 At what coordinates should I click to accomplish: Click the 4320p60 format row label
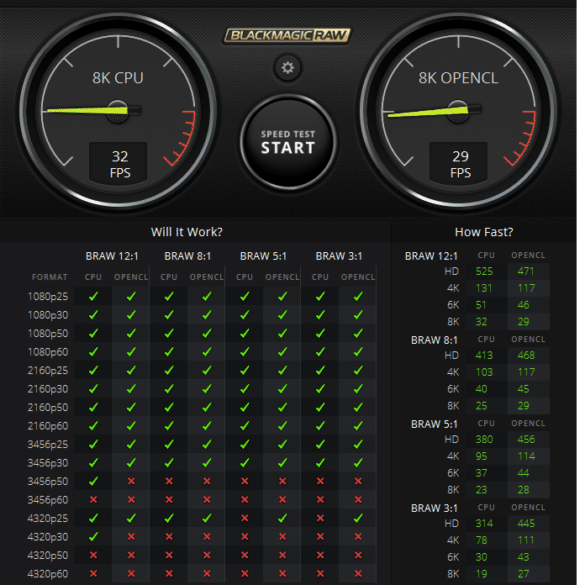click(x=48, y=574)
